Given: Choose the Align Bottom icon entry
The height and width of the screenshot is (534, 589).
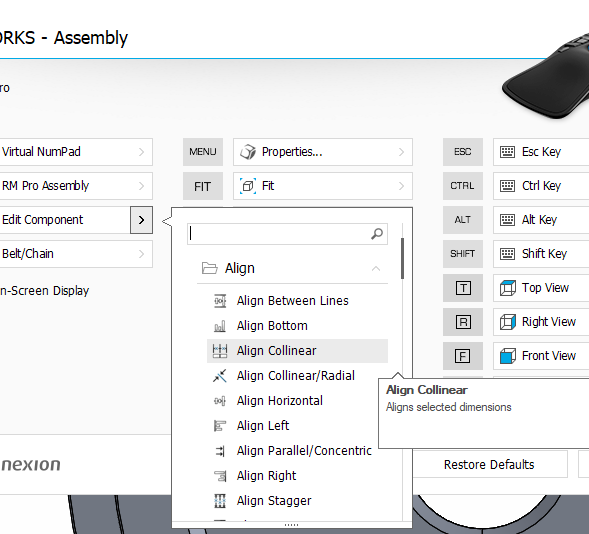Looking at the screenshot, I should click(x=220, y=326).
